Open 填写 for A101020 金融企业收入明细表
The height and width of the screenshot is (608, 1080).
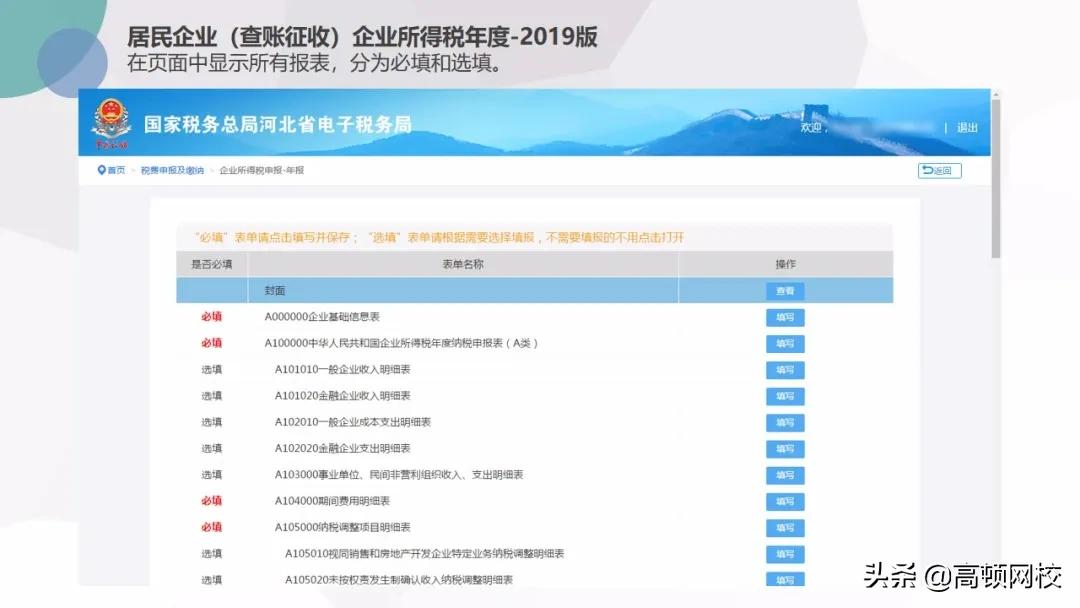pyautogui.click(x=784, y=396)
